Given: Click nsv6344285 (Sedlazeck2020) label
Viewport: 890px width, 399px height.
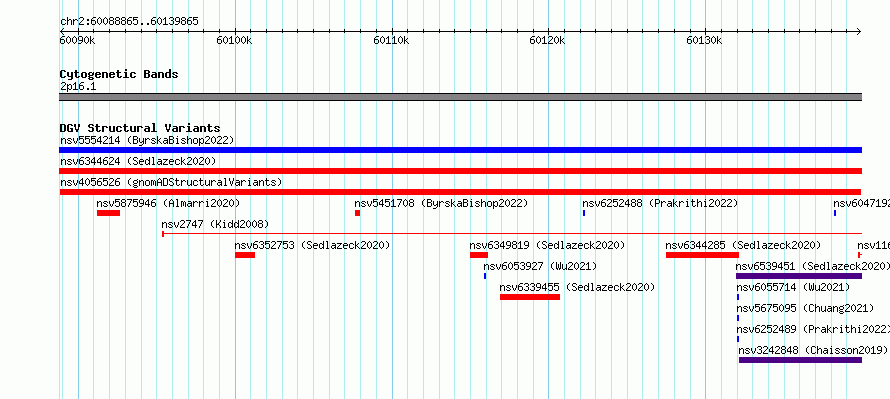Looking at the screenshot, I should click(x=743, y=245).
